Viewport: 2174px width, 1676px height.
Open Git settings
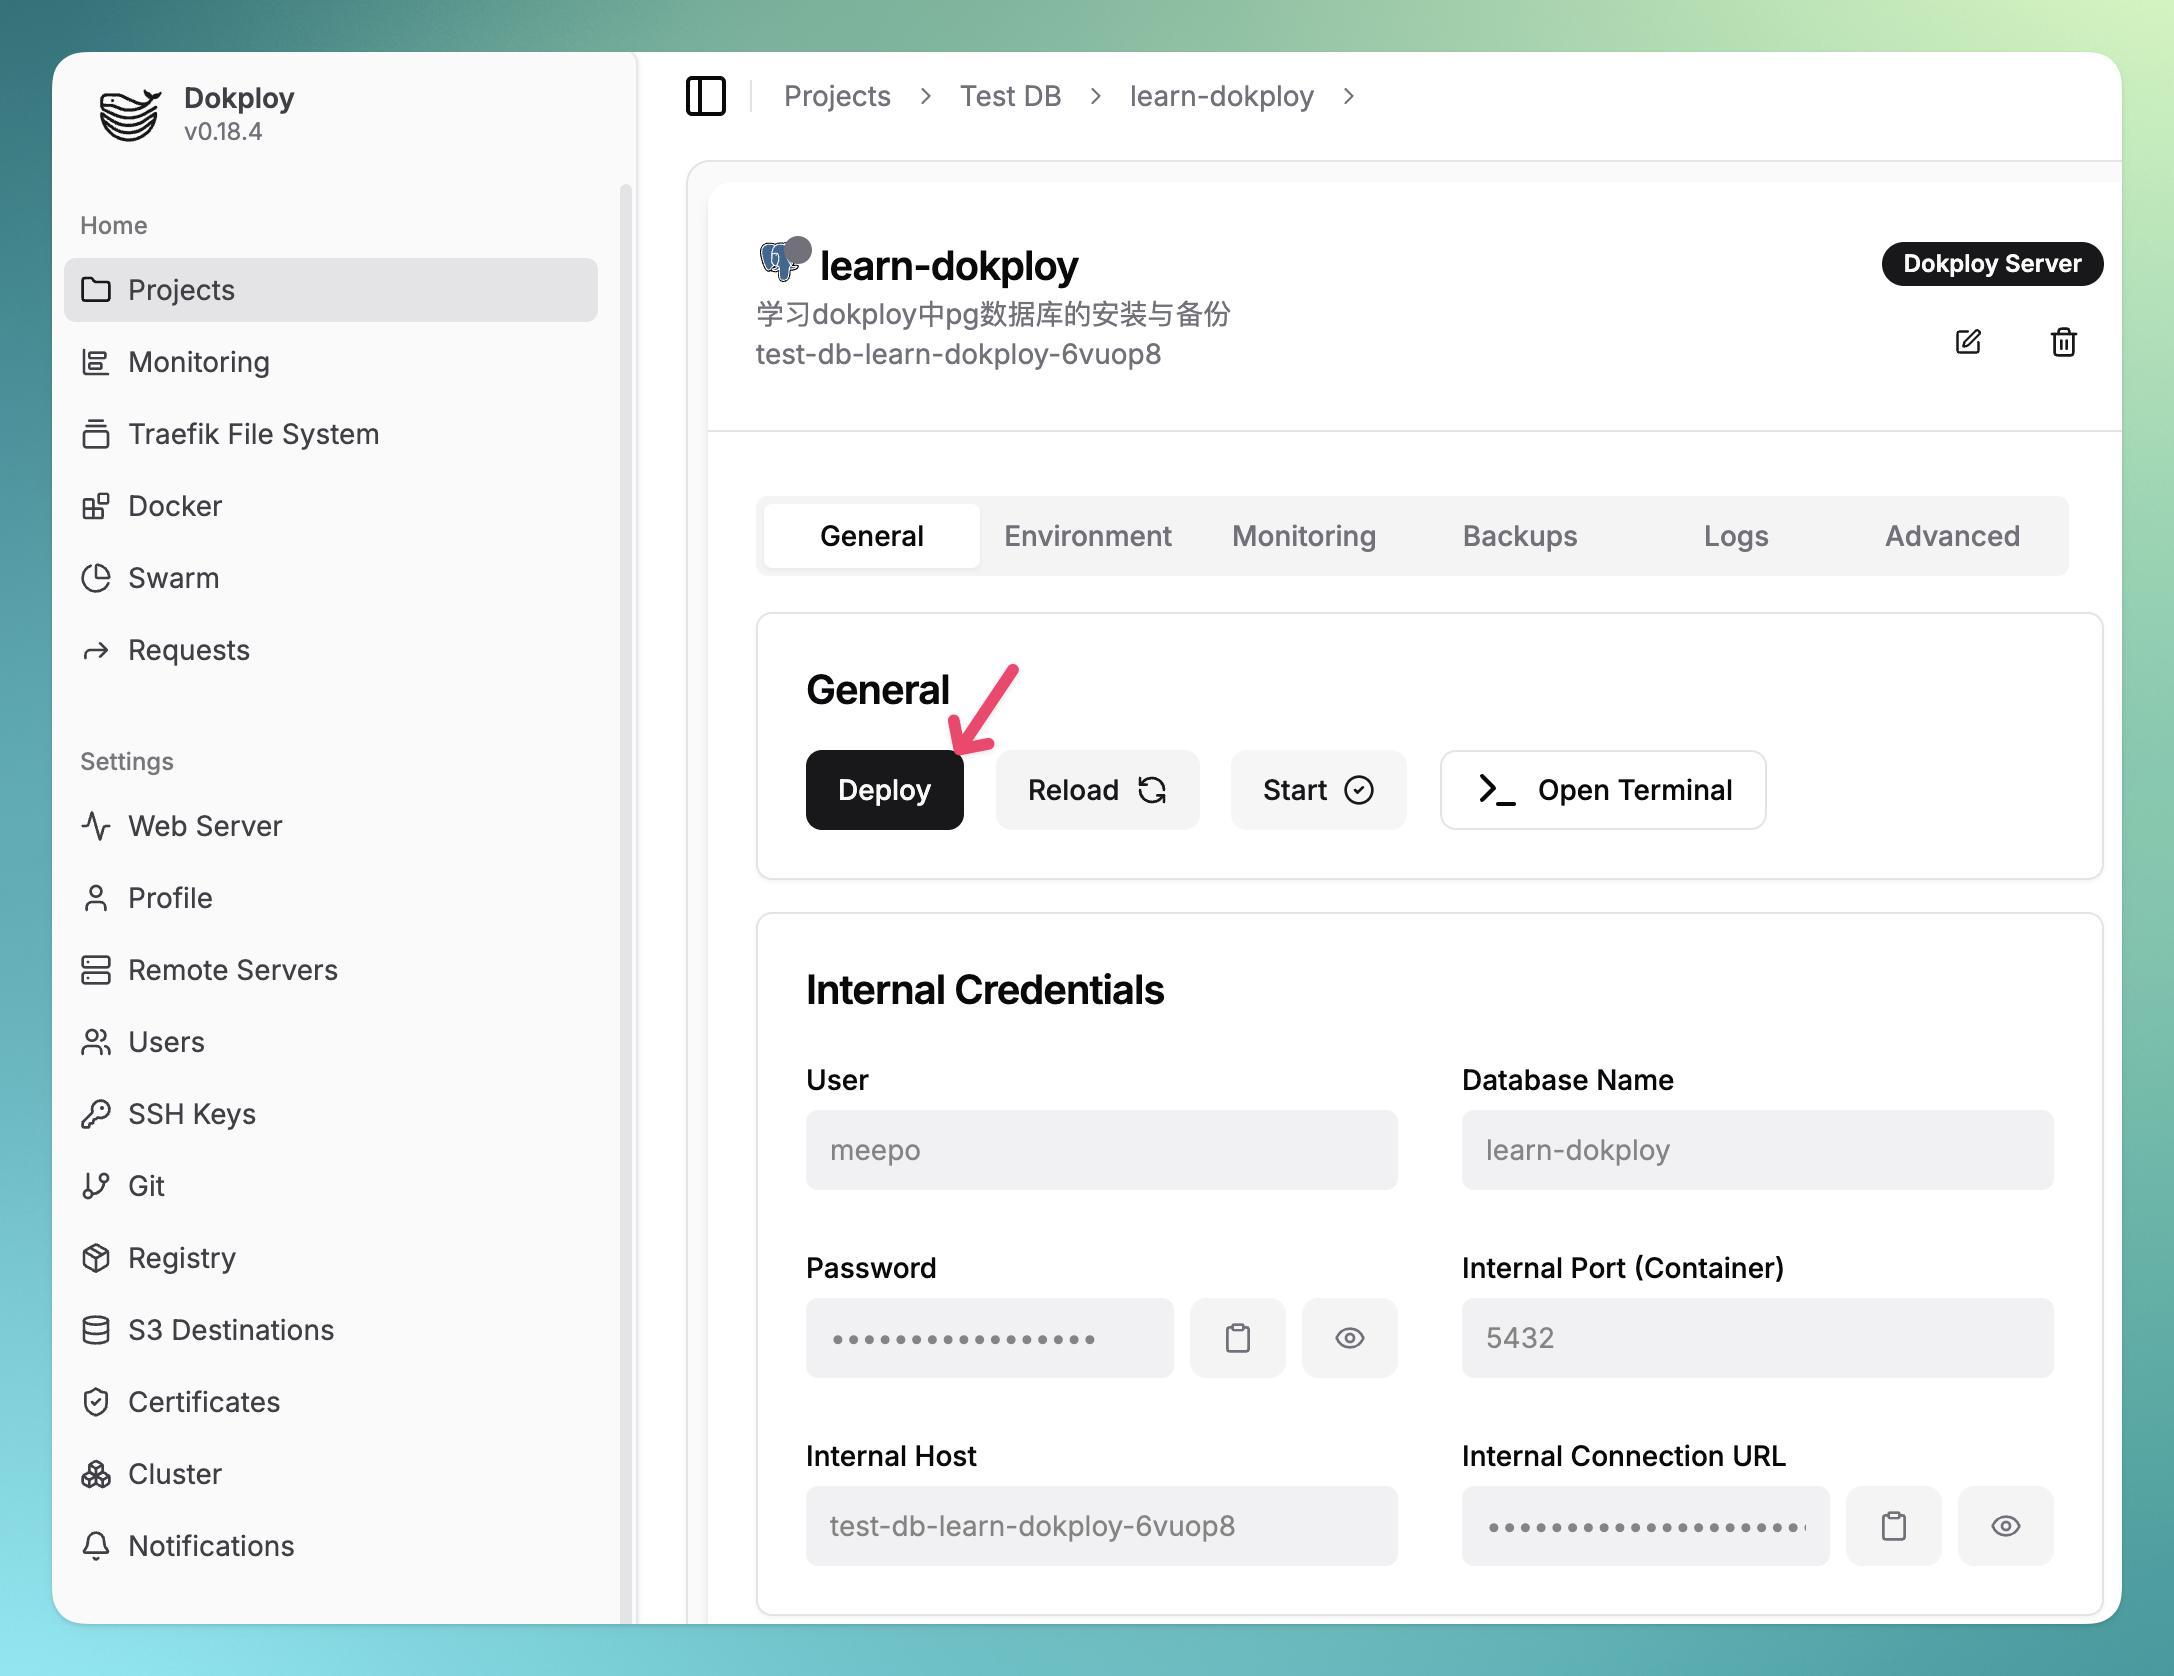click(x=331, y=1186)
